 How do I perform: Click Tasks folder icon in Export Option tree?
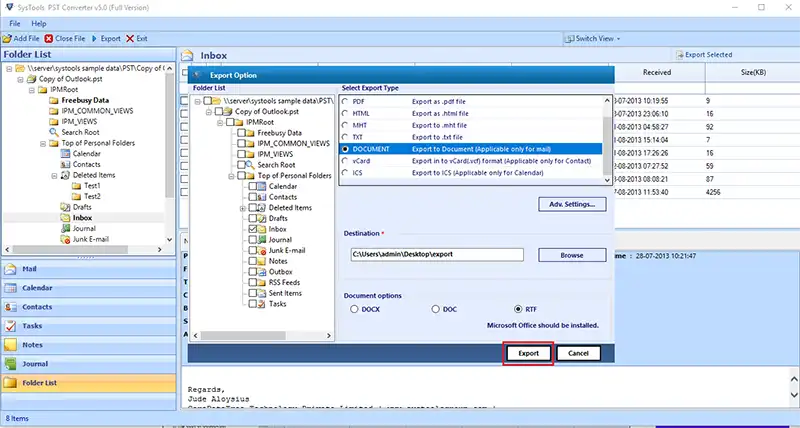point(261,304)
